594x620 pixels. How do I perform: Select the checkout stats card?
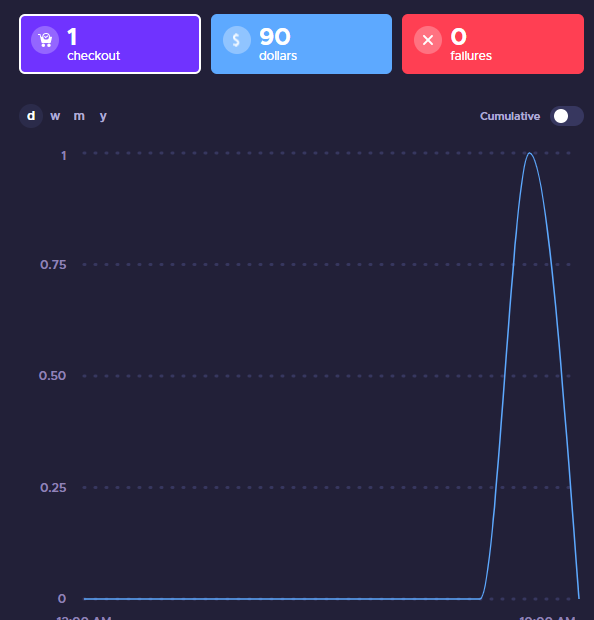[110, 44]
